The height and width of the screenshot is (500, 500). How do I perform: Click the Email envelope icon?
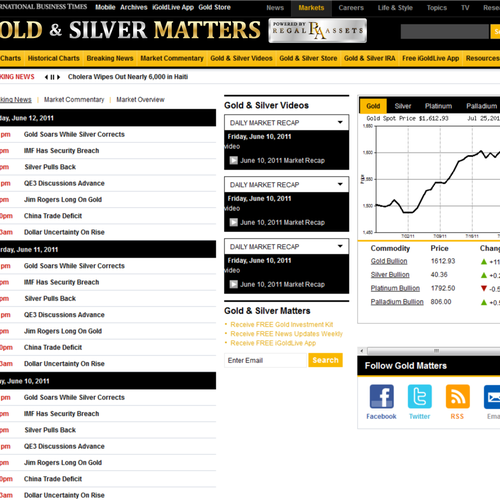coord(492,396)
